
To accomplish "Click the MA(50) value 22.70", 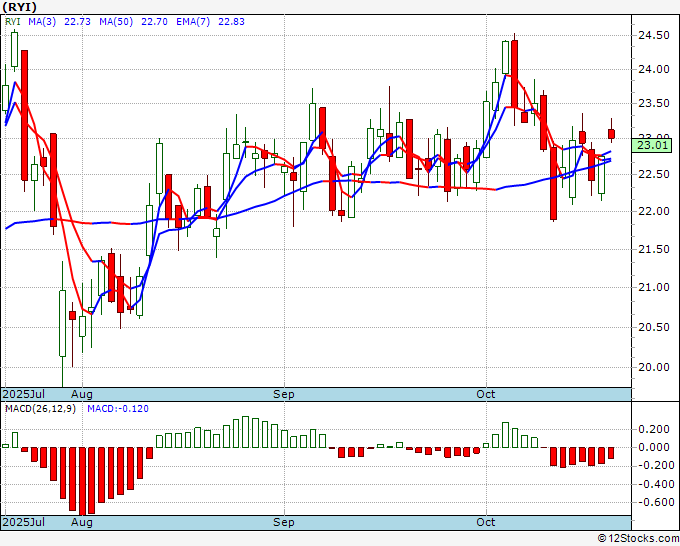I will click(x=154, y=22).
